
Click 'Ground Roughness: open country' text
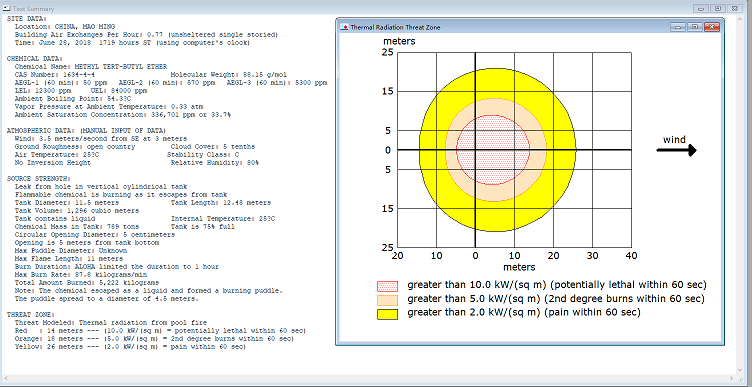(75, 147)
